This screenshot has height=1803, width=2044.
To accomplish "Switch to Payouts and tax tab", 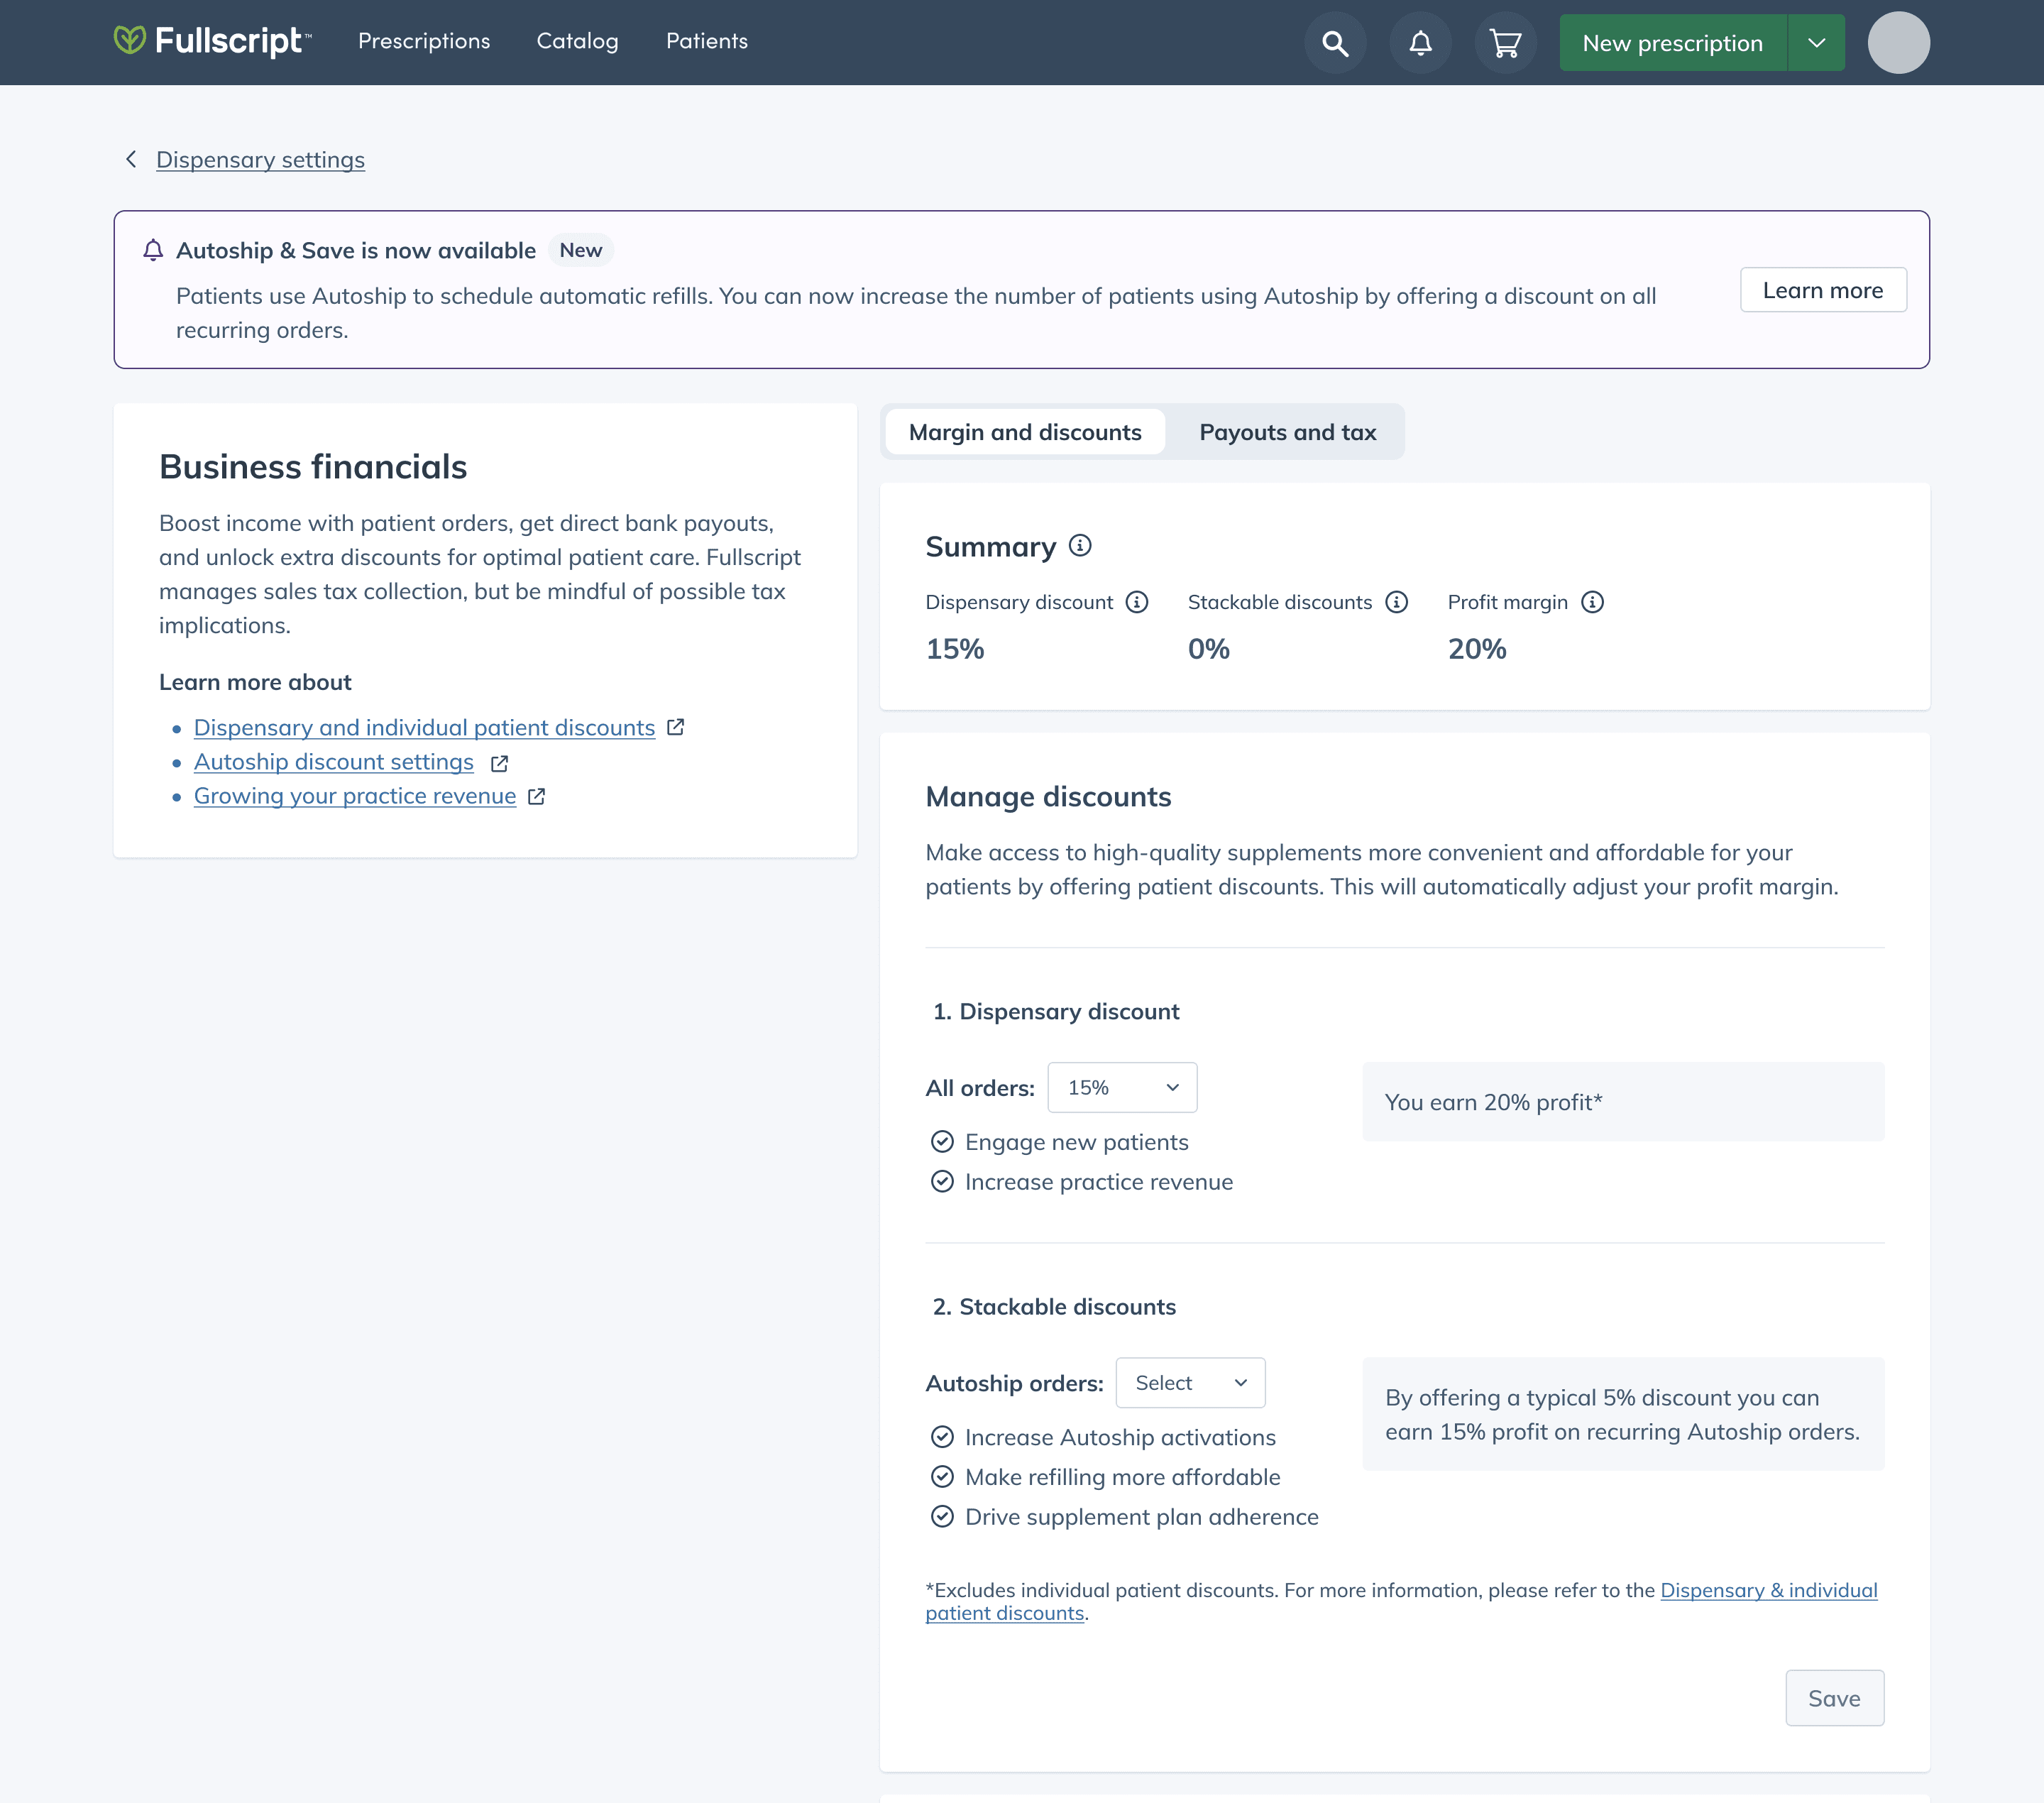I will (1287, 432).
